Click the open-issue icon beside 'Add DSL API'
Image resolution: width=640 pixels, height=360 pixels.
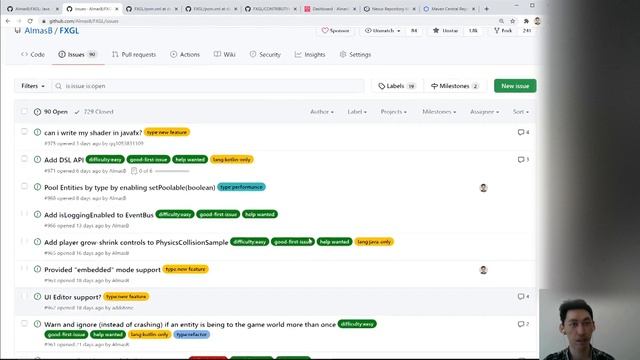(x=38, y=160)
